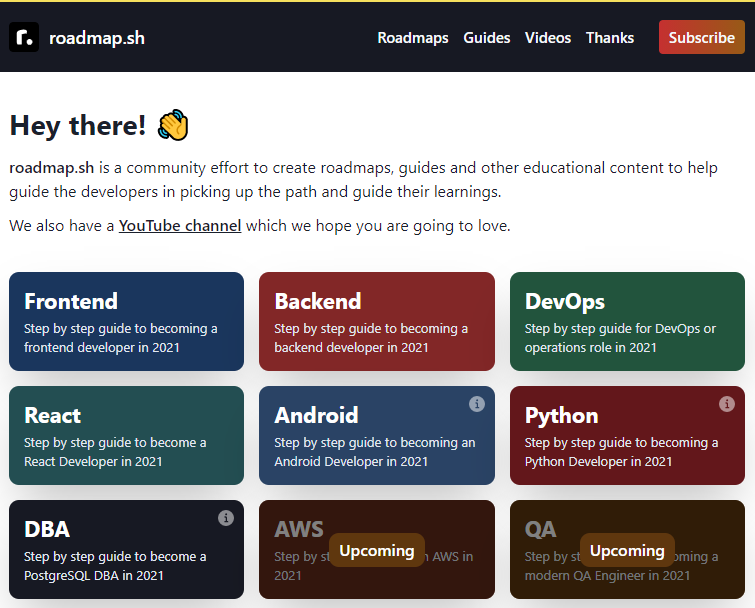
Task: Open the Frontend roadmap card
Action: [x=127, y=322]
